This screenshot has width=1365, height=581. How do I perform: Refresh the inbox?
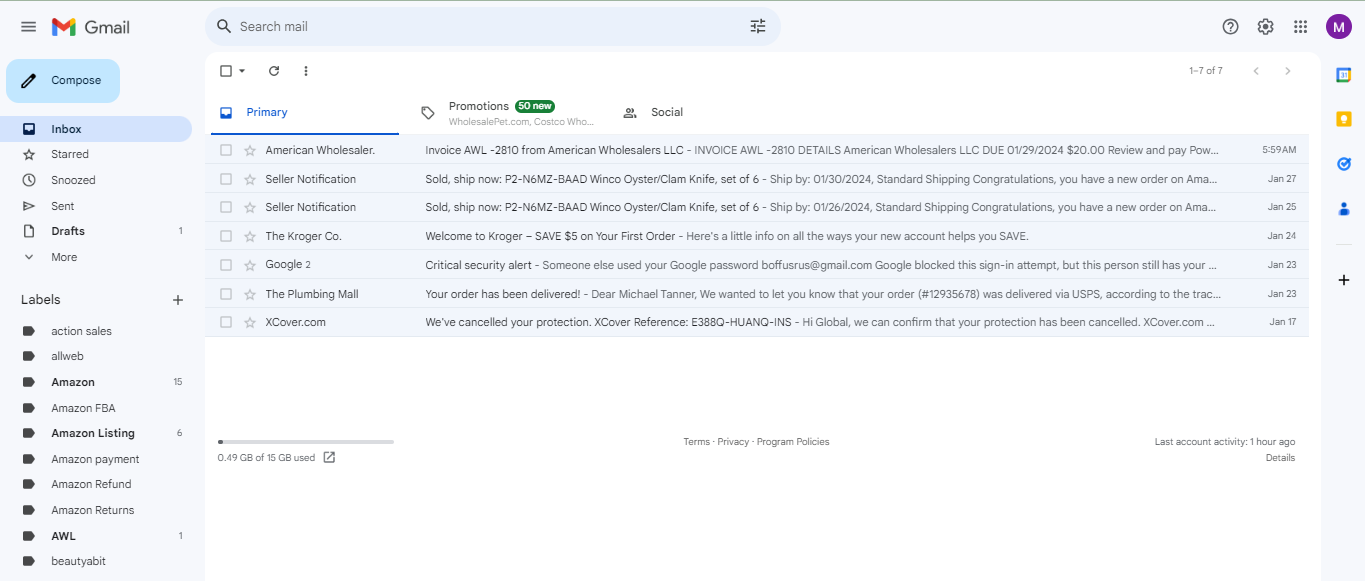coord(274,71)
